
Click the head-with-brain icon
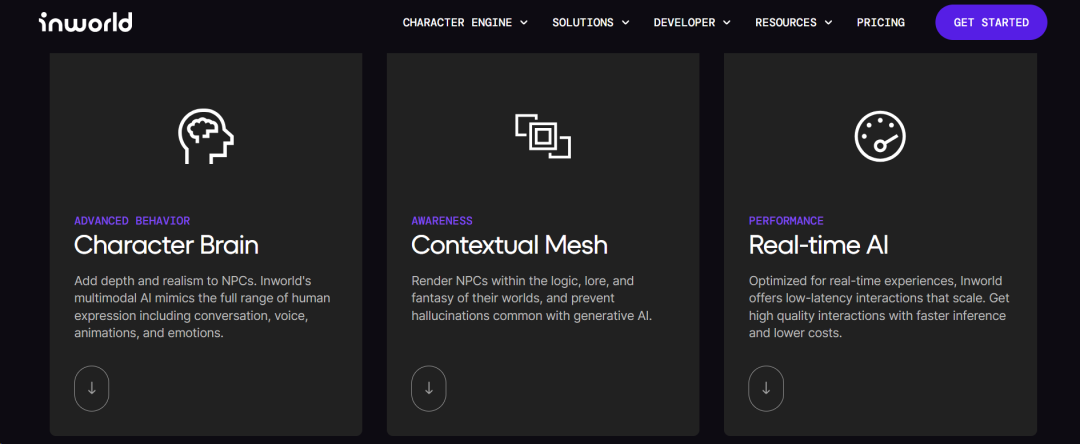(x=206, y=136)
